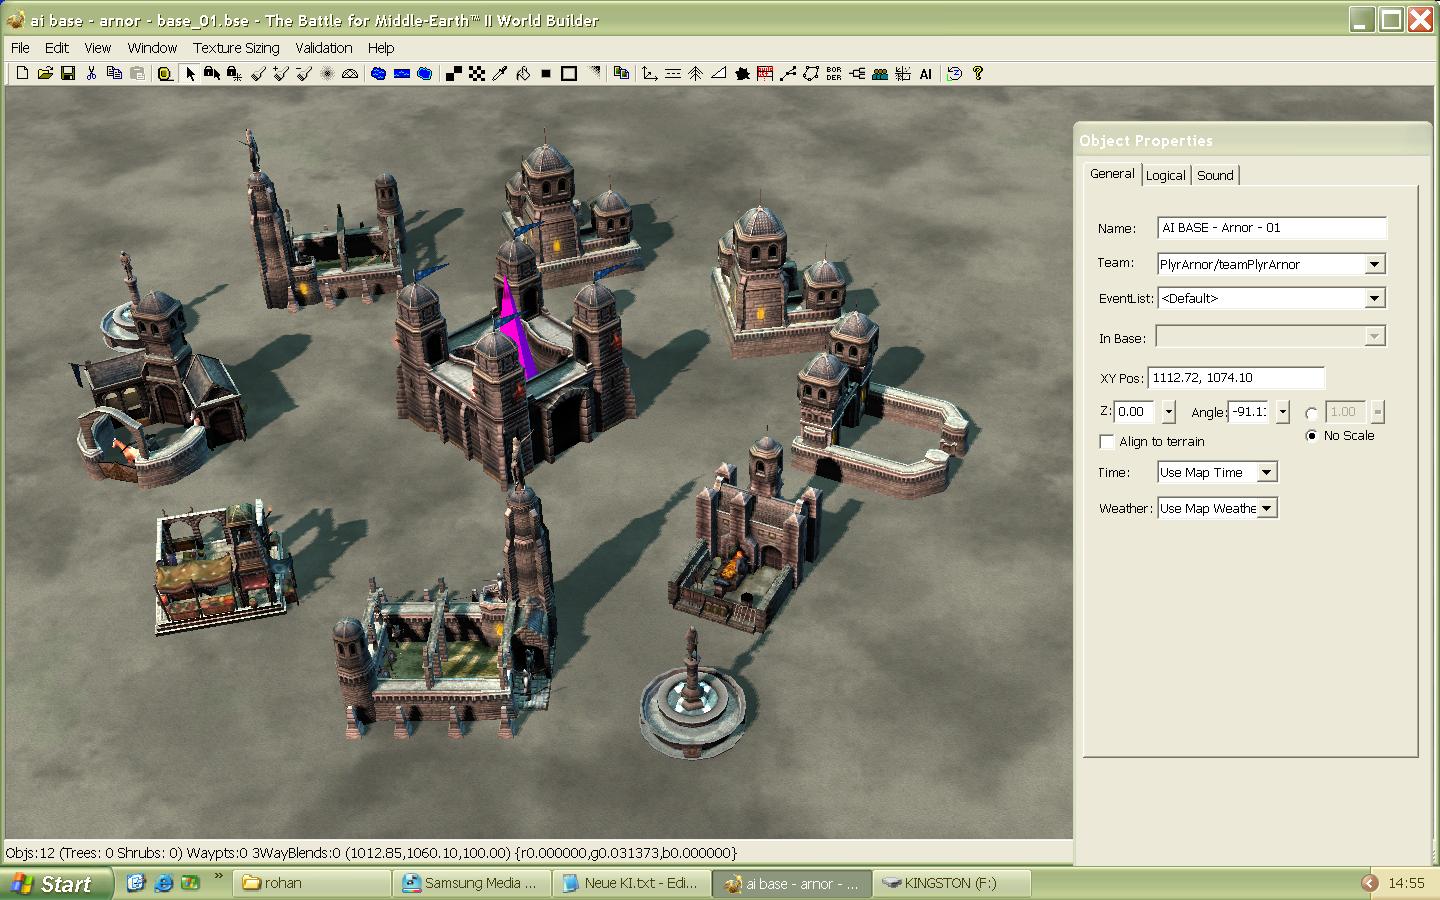Select the tape measure ruler tool
The height and width of the screenshot is (900, 1440).
(165, 73)
